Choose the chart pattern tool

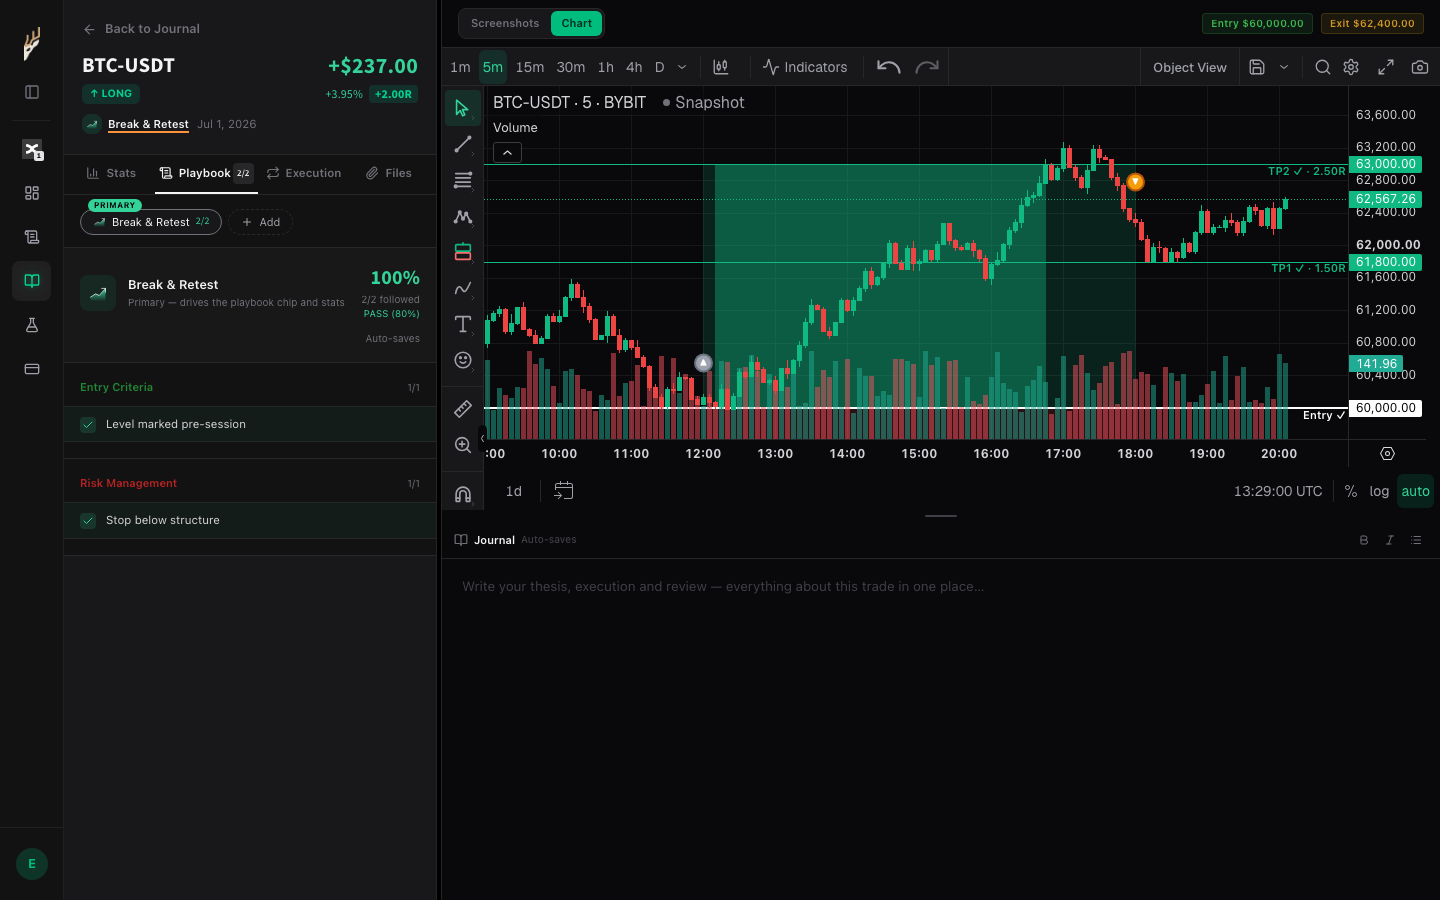(462, 216)
